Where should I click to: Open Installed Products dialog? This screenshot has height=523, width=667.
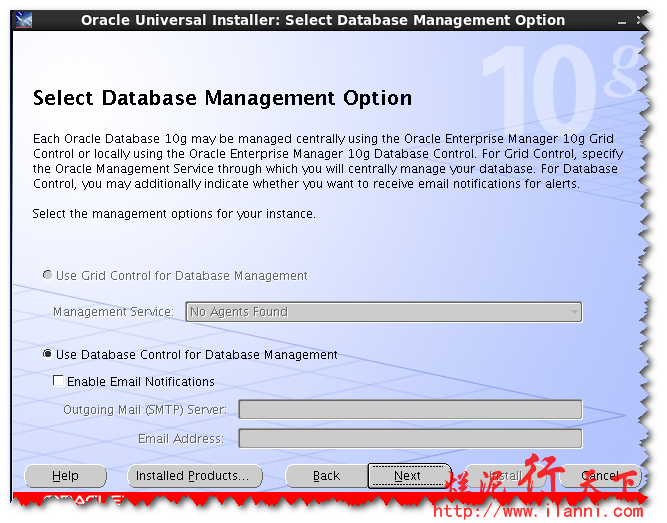click(195, 476)
